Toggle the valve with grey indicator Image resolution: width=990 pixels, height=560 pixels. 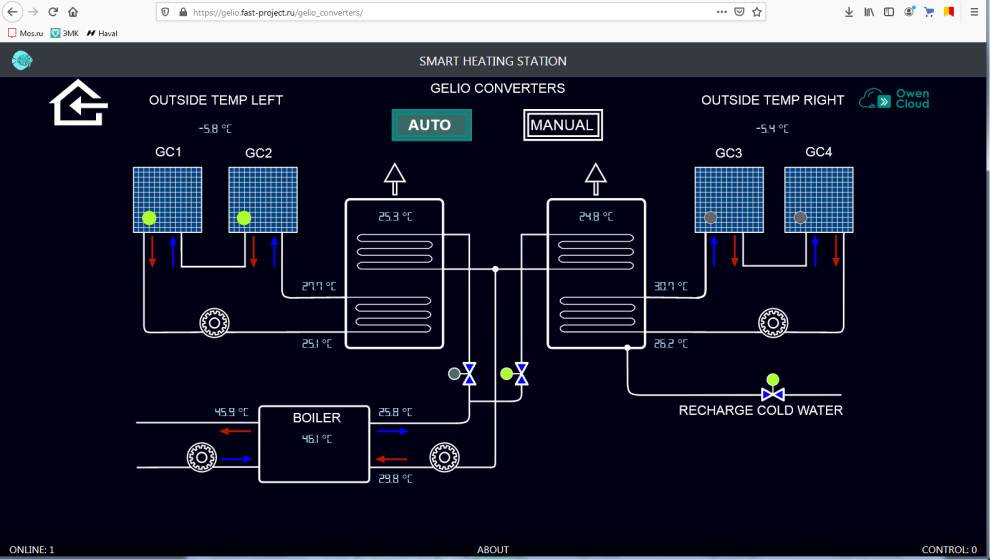(470, 374)
